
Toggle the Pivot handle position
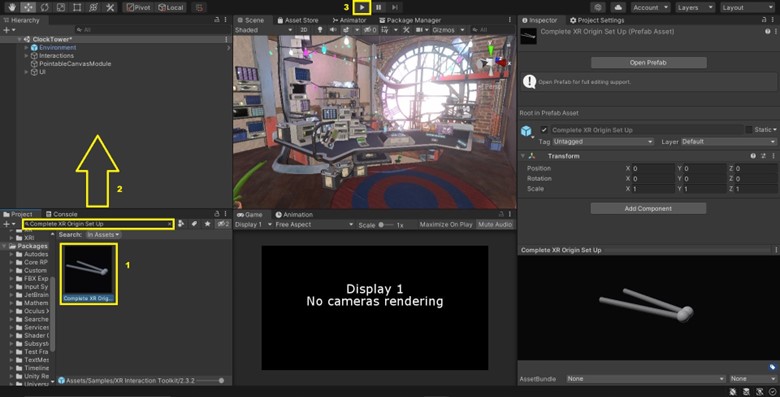point(138,7)
